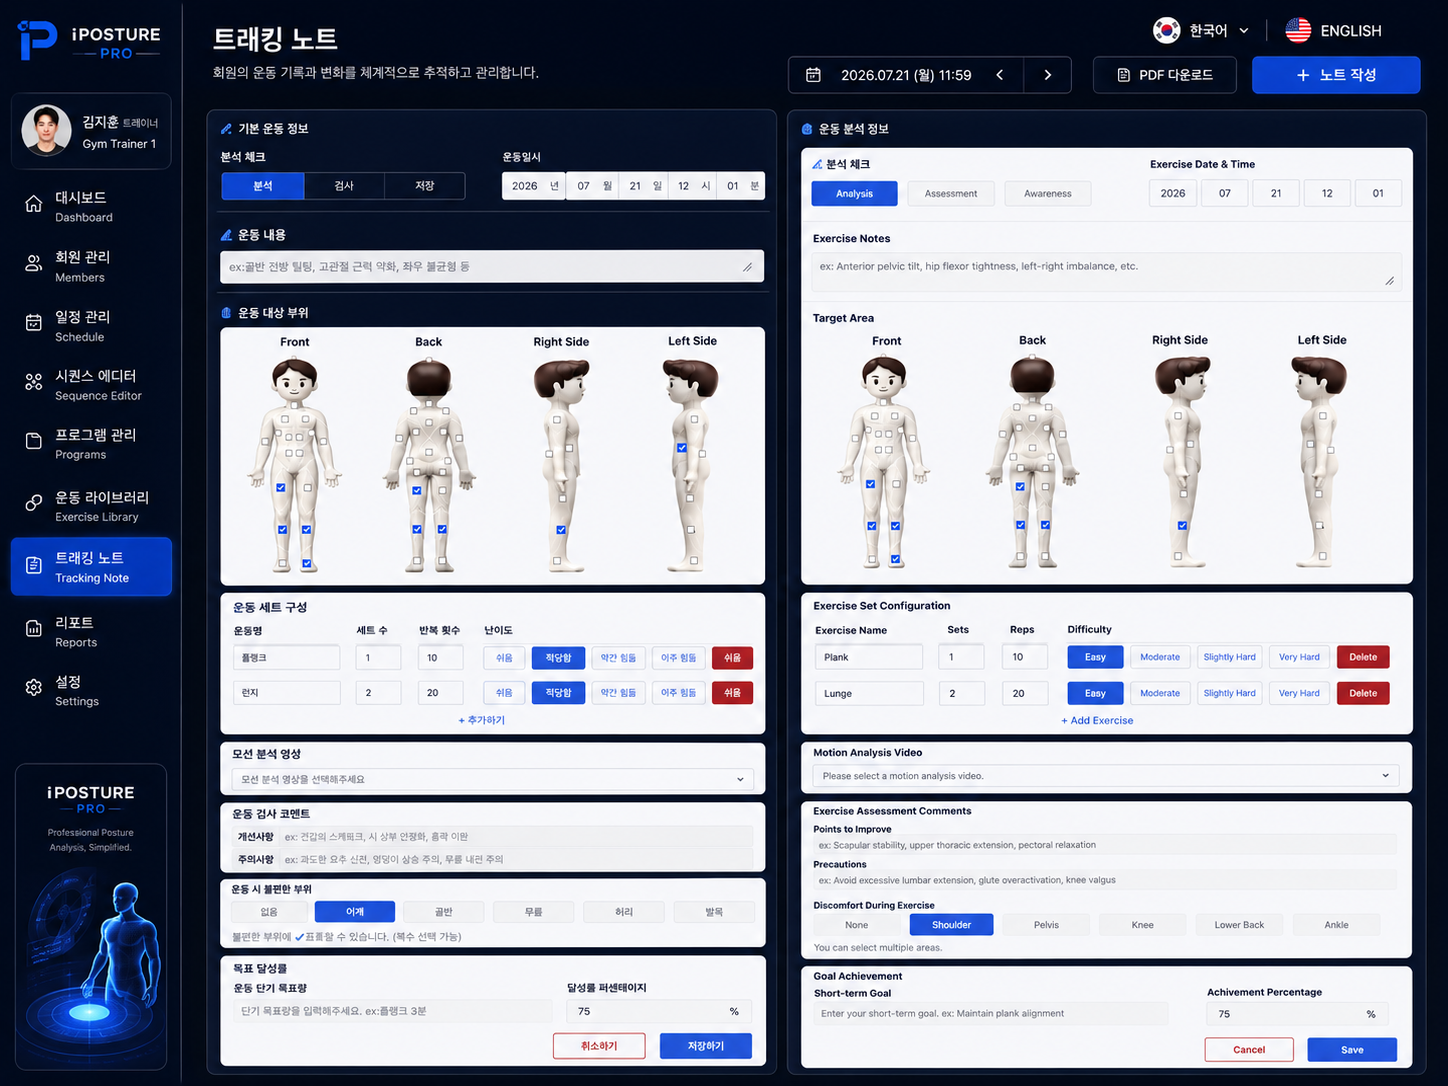The width and height of the screenshot is (1448, 1086).
Task: Click the Korean flag icon
Action: 1166,30
